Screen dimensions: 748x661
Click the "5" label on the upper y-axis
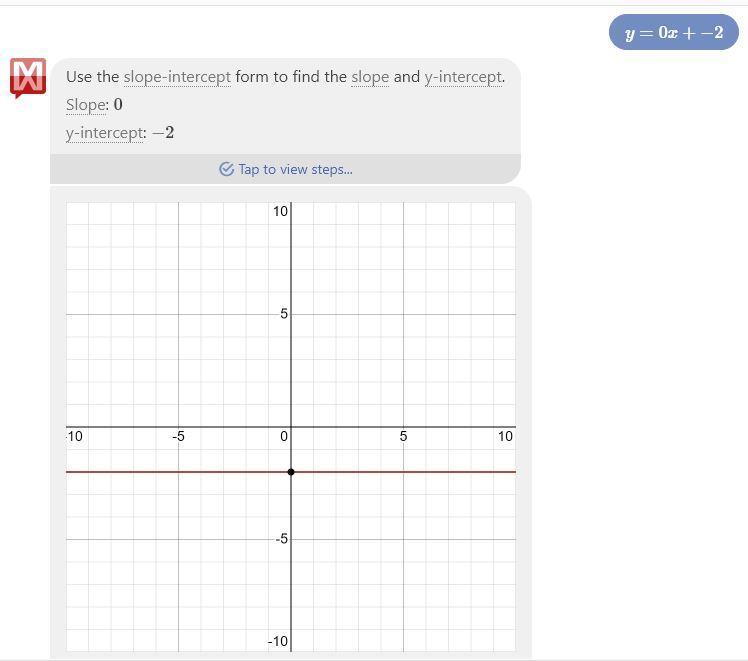[284, 314]
